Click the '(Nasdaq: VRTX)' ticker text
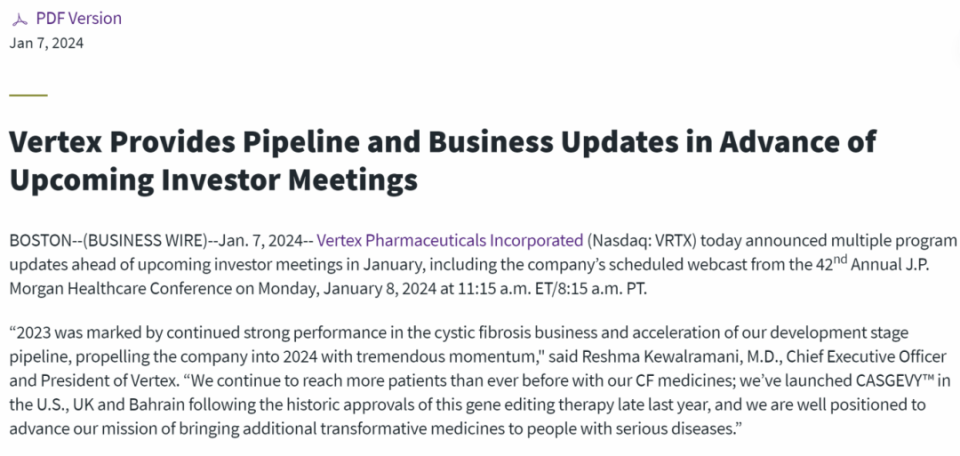This screenshot has width=960, height=456. [x=644, y=241]
